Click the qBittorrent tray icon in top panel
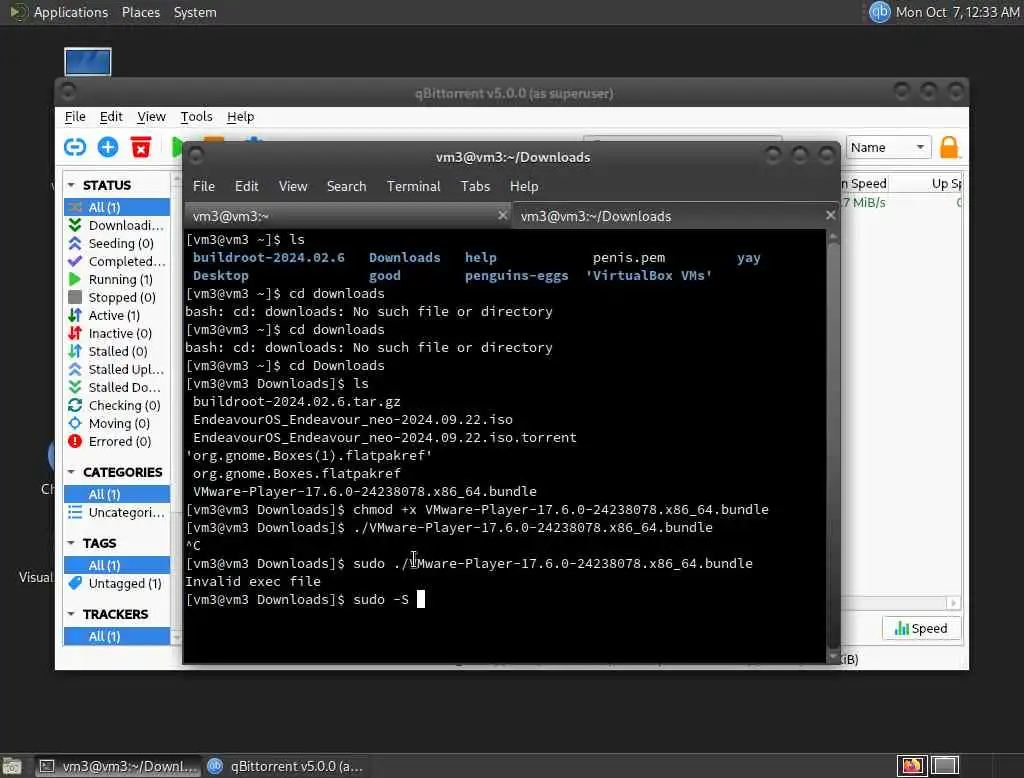The height and width of the screenshot is (778, 1024). click(879, 12)
